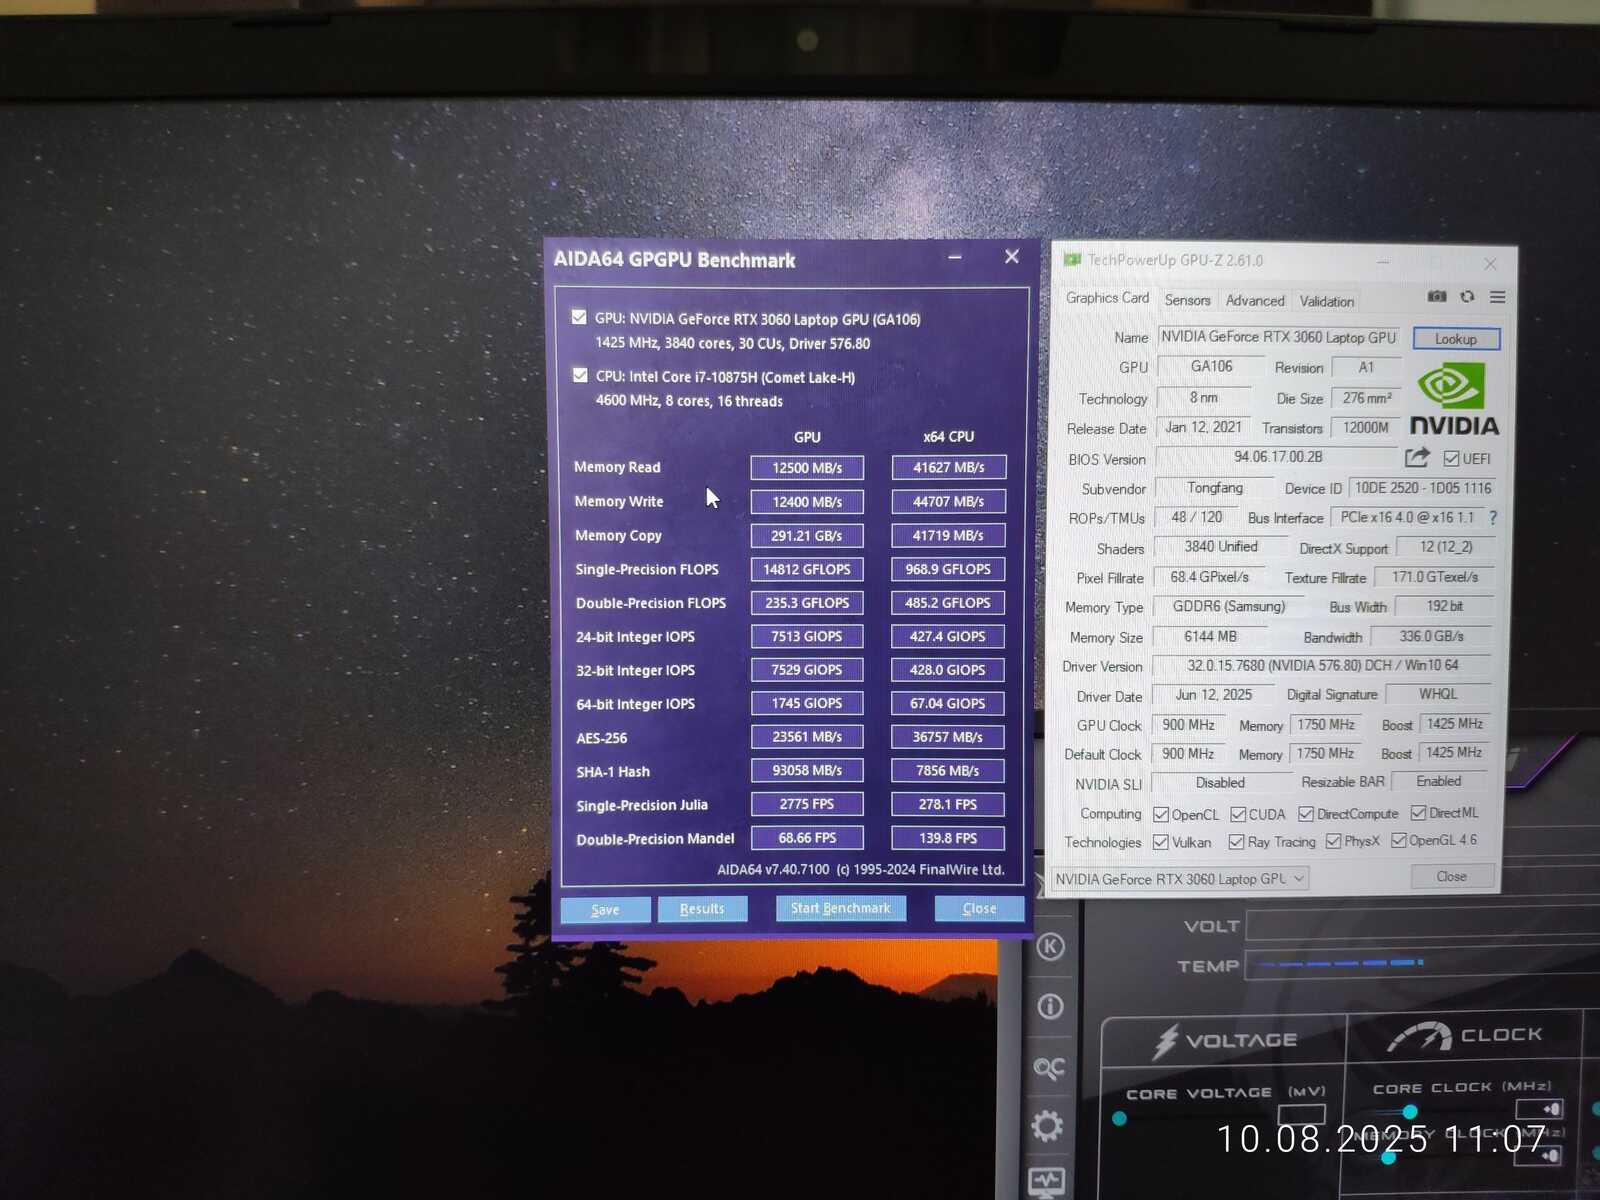The width and height of the screenshot is (1600, 1200).
Task: Click the CPU SHA-1 Hash value "7856 MB/s"
Action: tap(948, 771)
